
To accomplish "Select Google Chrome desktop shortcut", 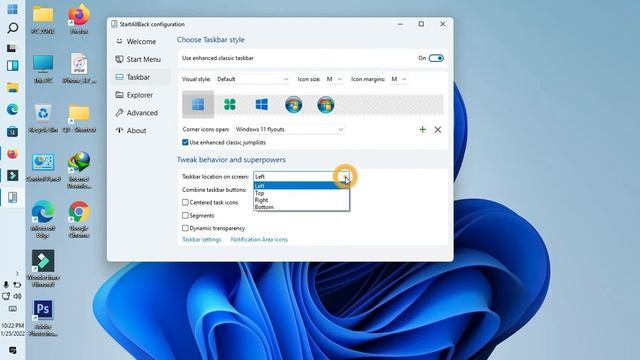I will click(79, 220).
